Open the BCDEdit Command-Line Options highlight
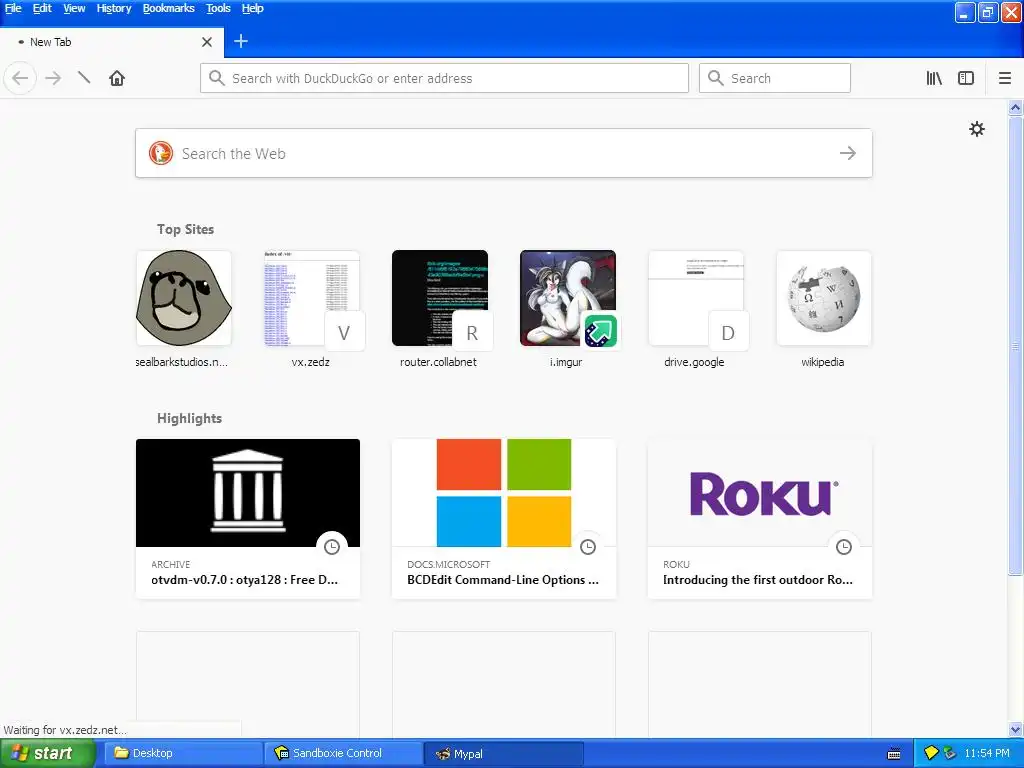The image size is (1024, 768). (504, 519)
